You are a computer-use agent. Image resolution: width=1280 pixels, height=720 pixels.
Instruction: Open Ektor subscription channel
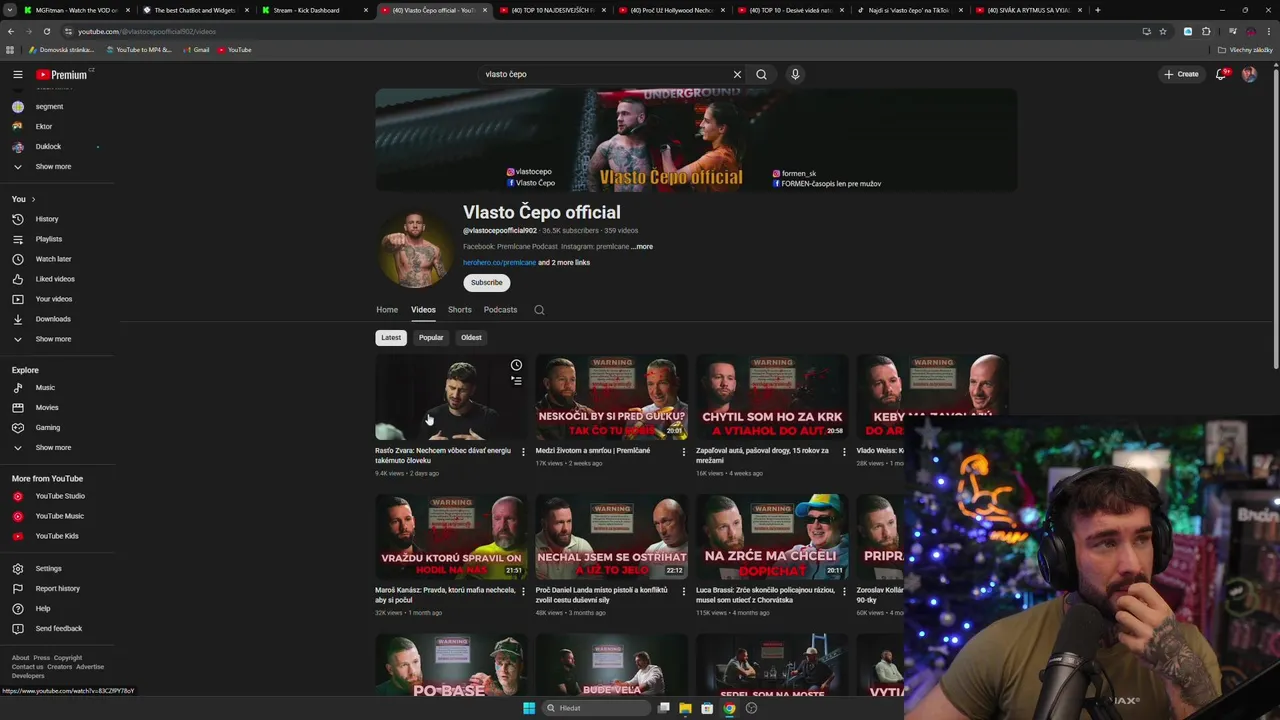point(43,127)
